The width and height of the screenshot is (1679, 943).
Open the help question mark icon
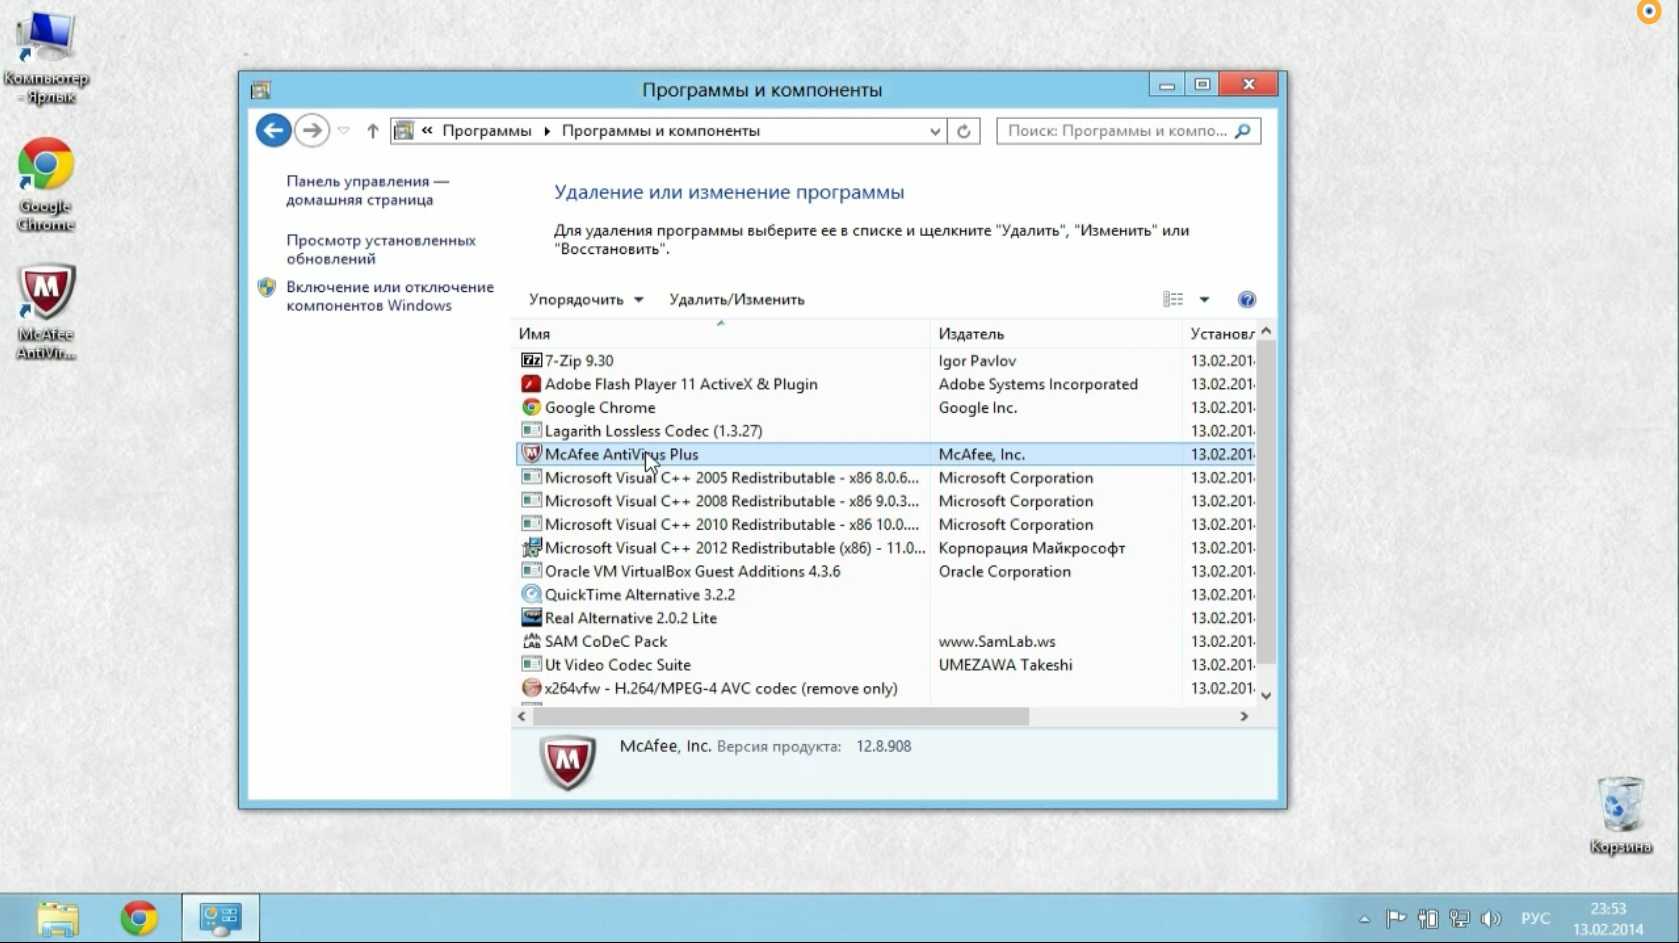pyautogui.click(x=1246, y=300)
